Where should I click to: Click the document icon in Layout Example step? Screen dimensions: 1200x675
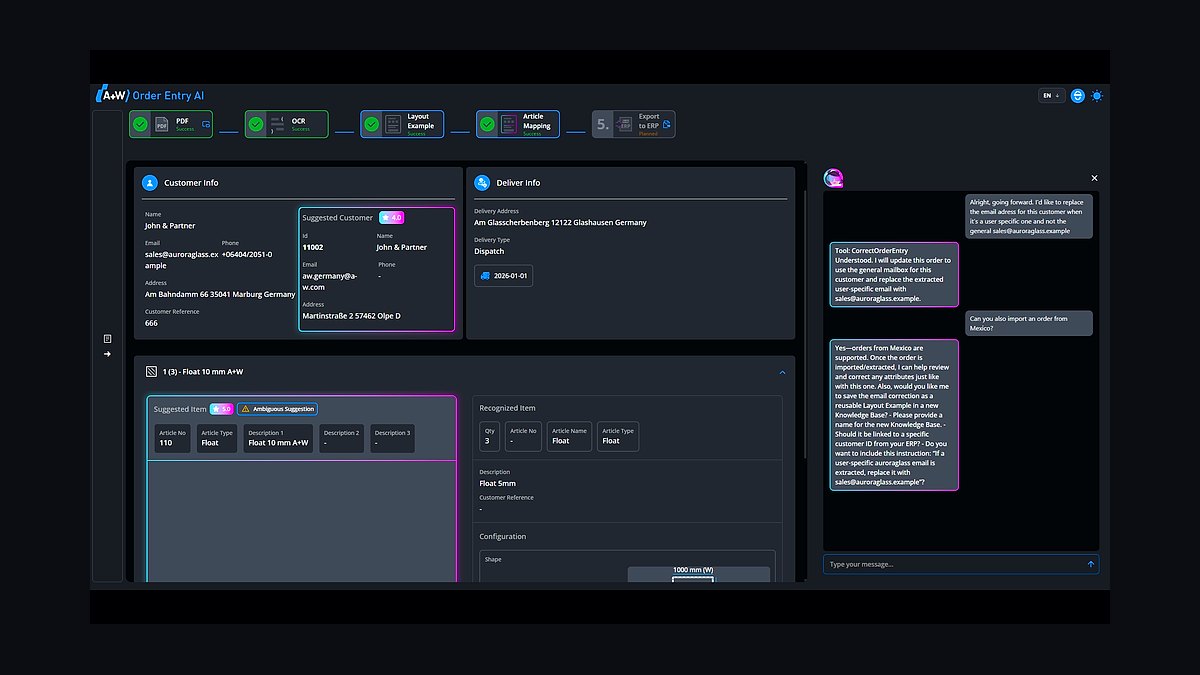pyautogui.click(x=393, y=124)
